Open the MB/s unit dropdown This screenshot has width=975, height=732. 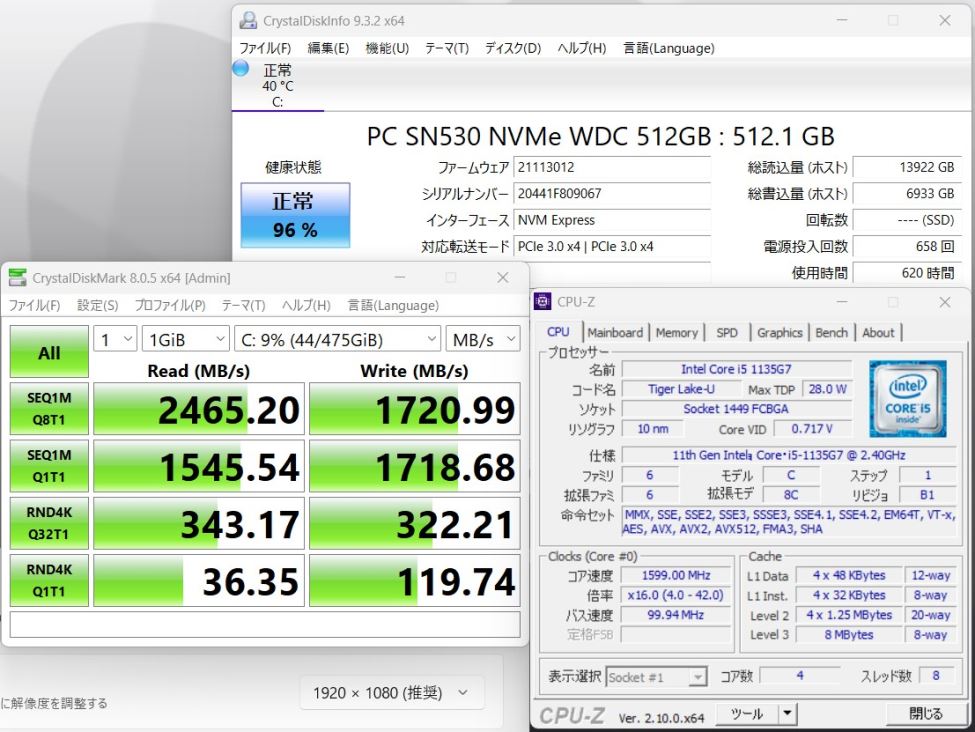[483, 339]
